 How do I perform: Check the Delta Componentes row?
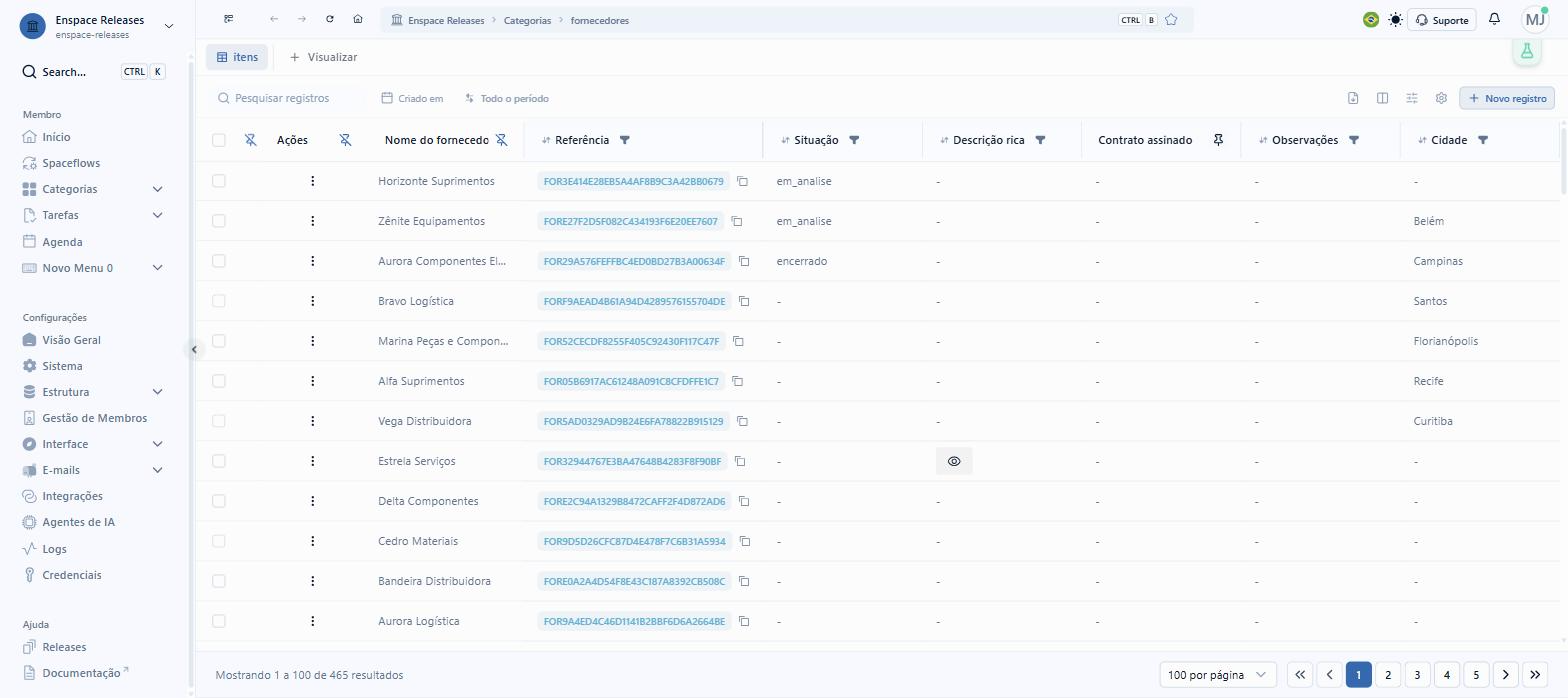[x=219, y=501]
